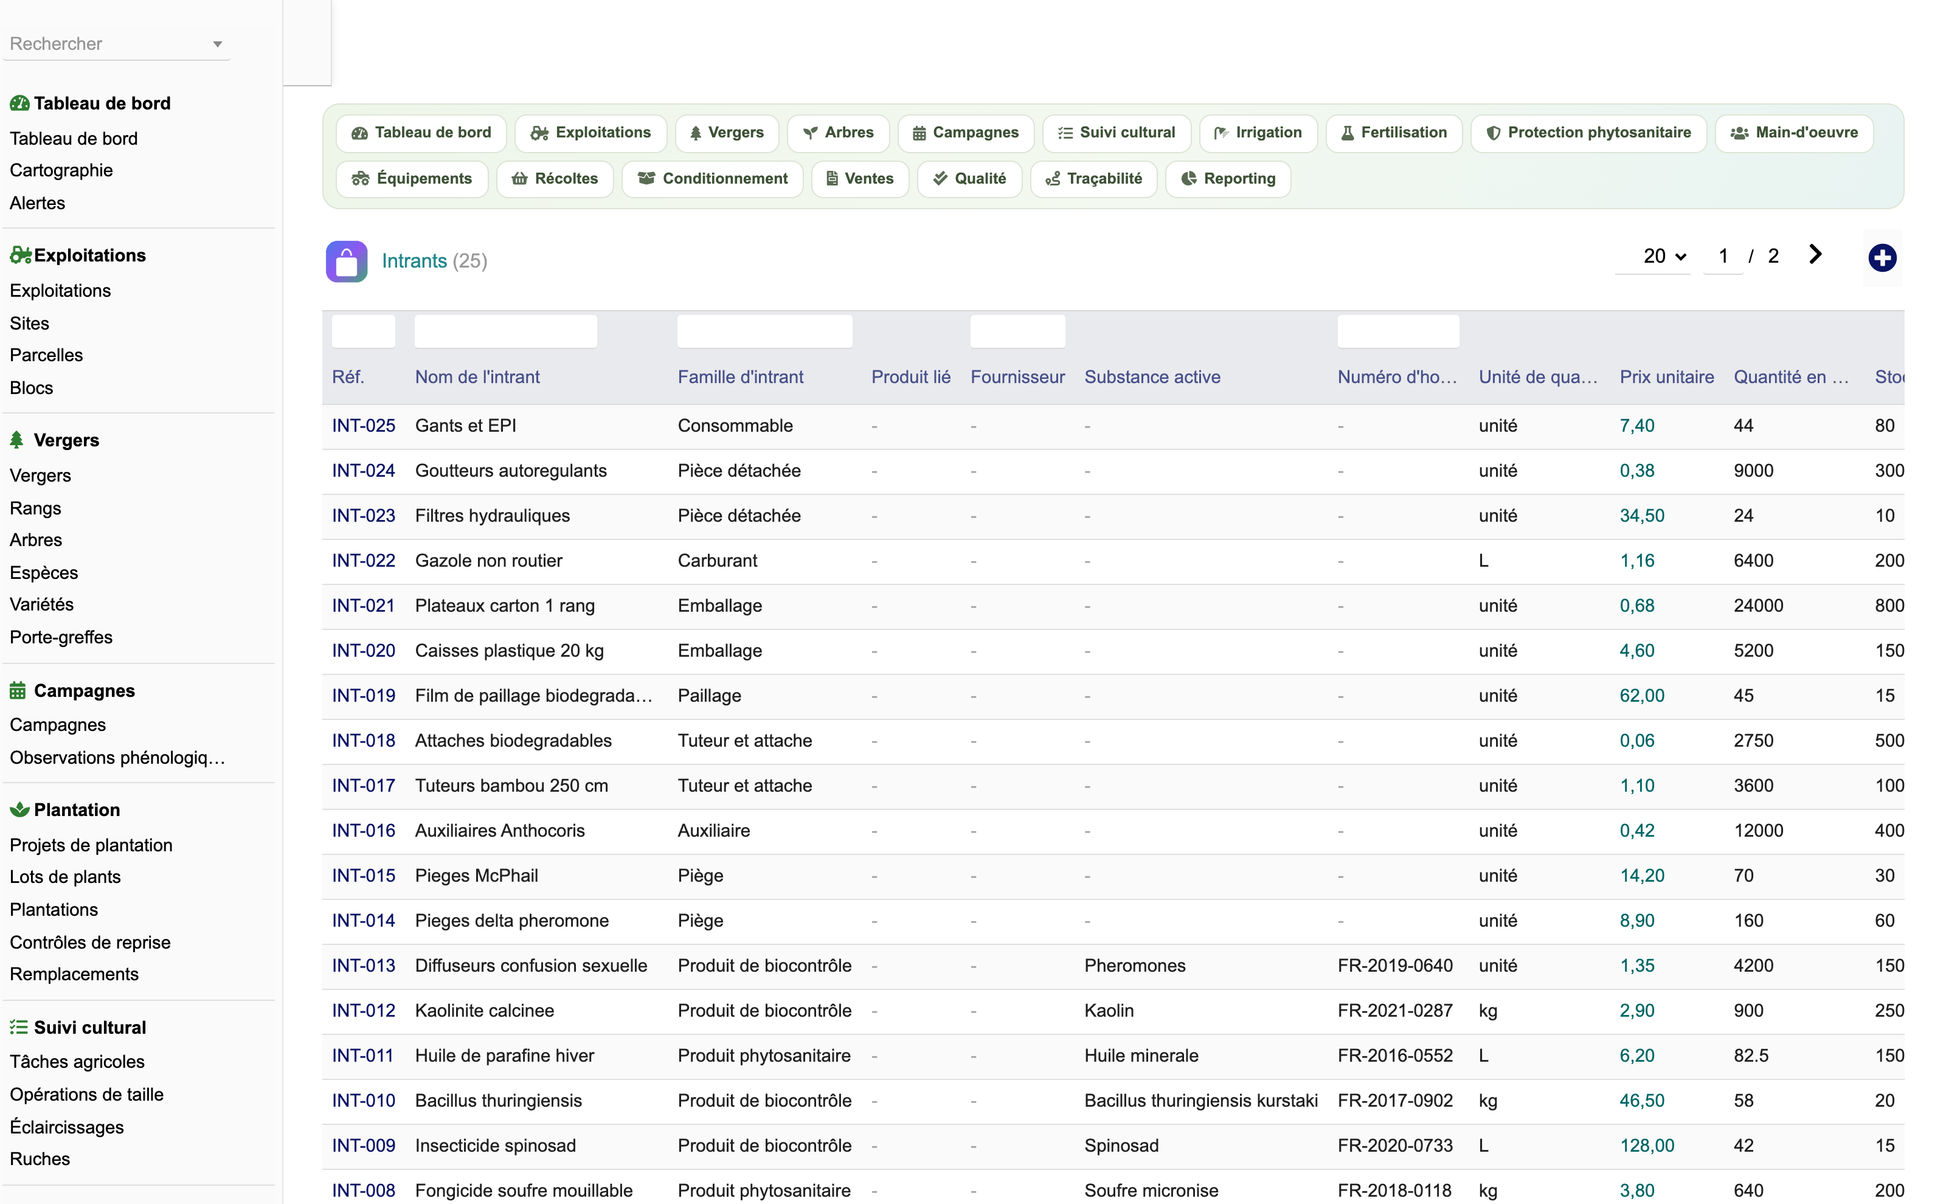
Task: Filter by Famille d'intrant field
Action: (x=765, y=331)
